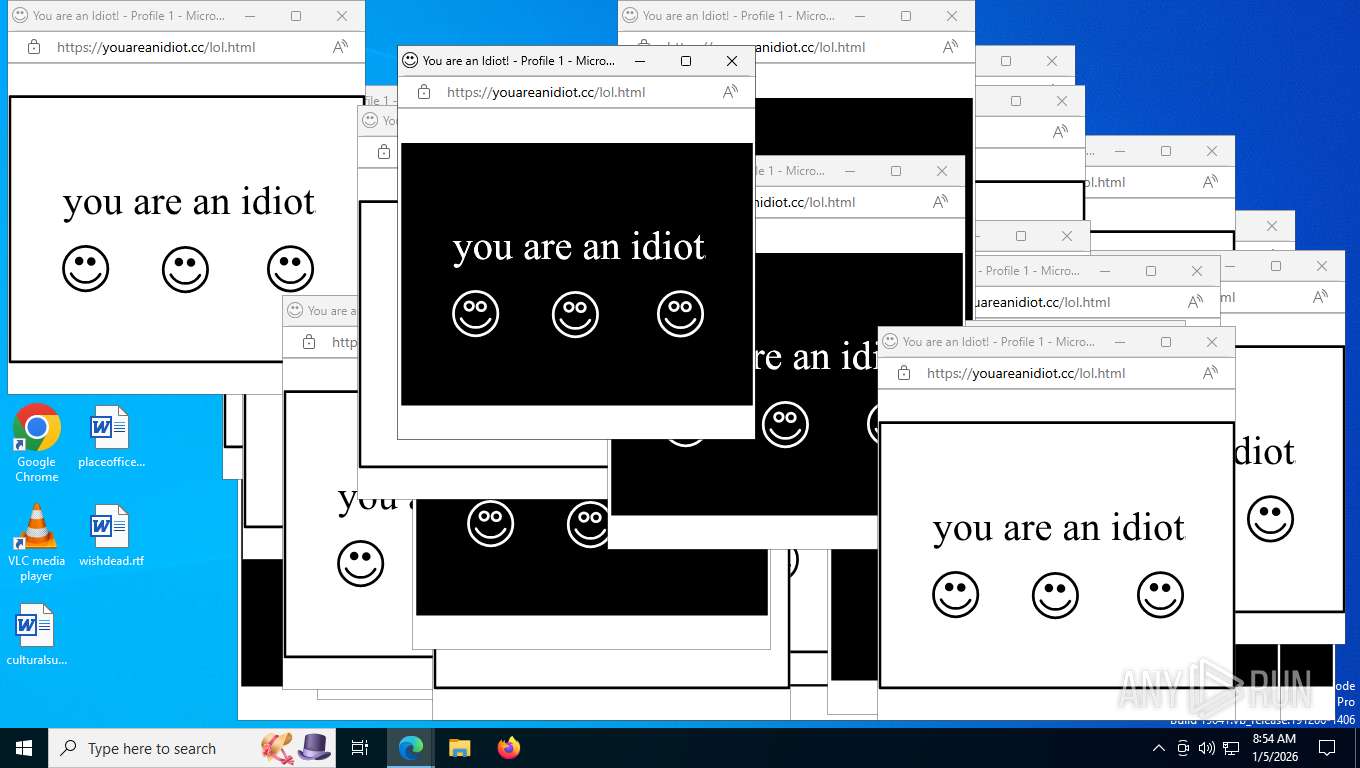Launch Firefox from taskbar

coord(509,748)
